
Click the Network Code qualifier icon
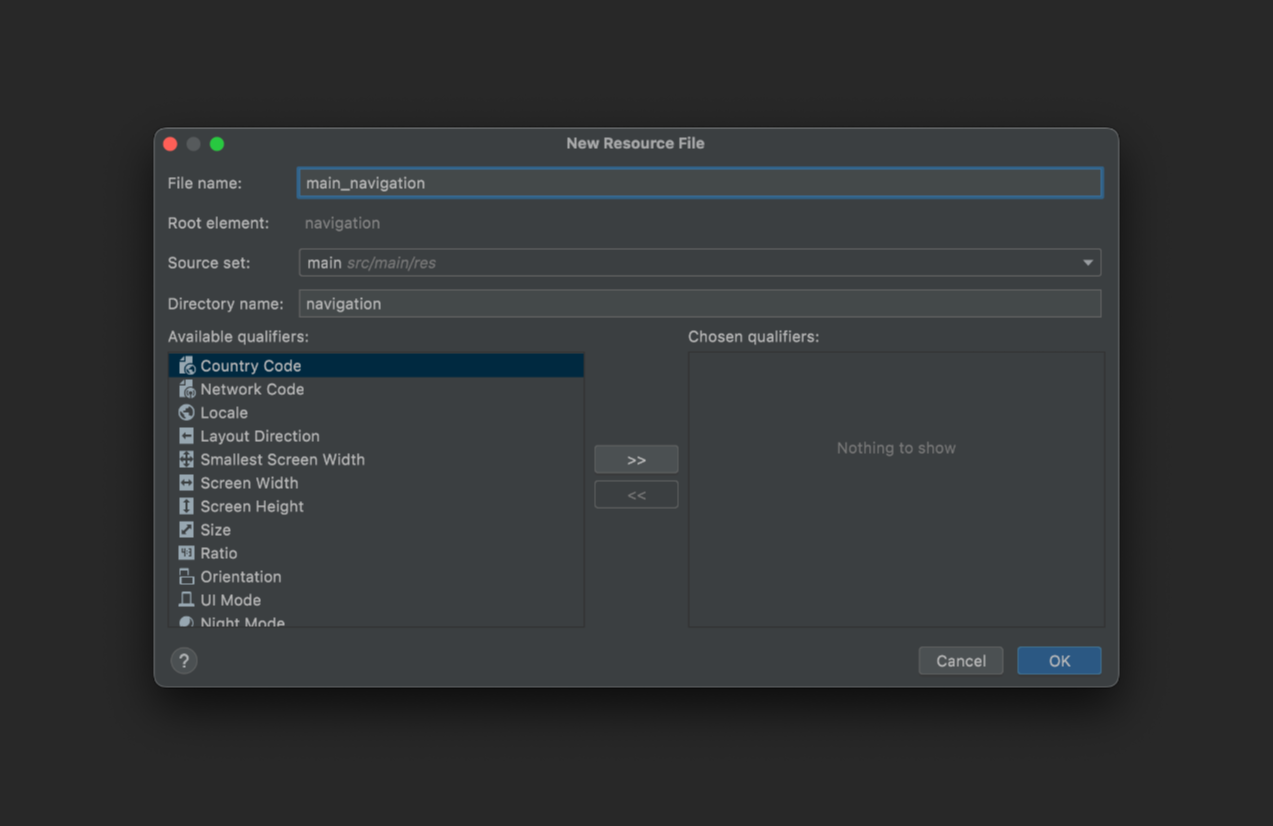tap(186, 389)
